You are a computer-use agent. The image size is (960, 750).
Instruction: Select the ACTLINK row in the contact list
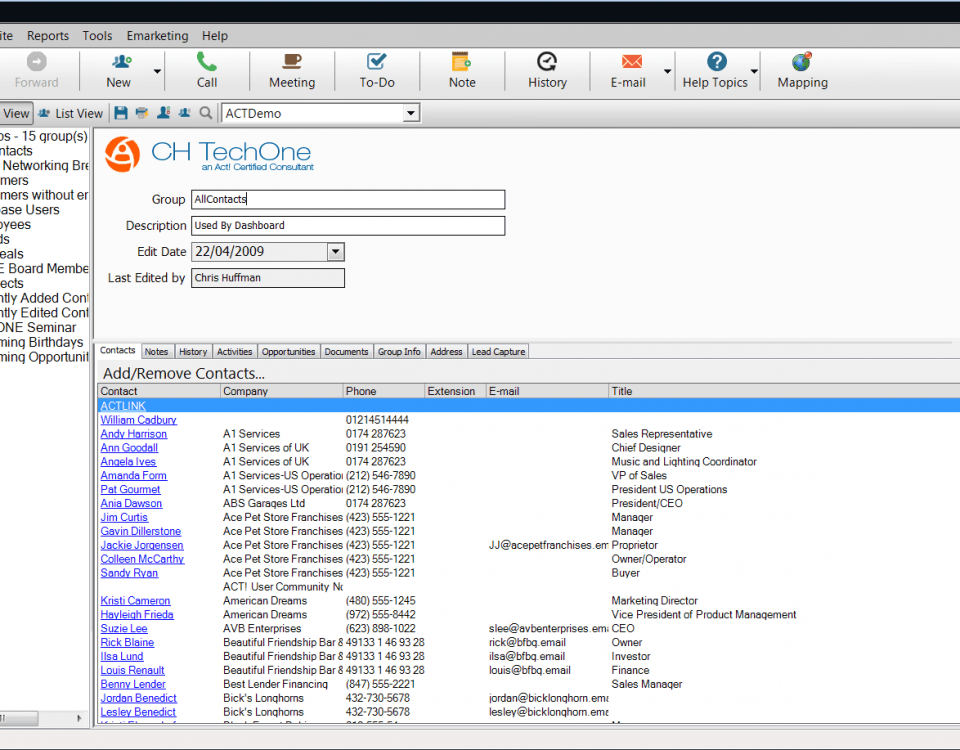[x=529, y=406]
